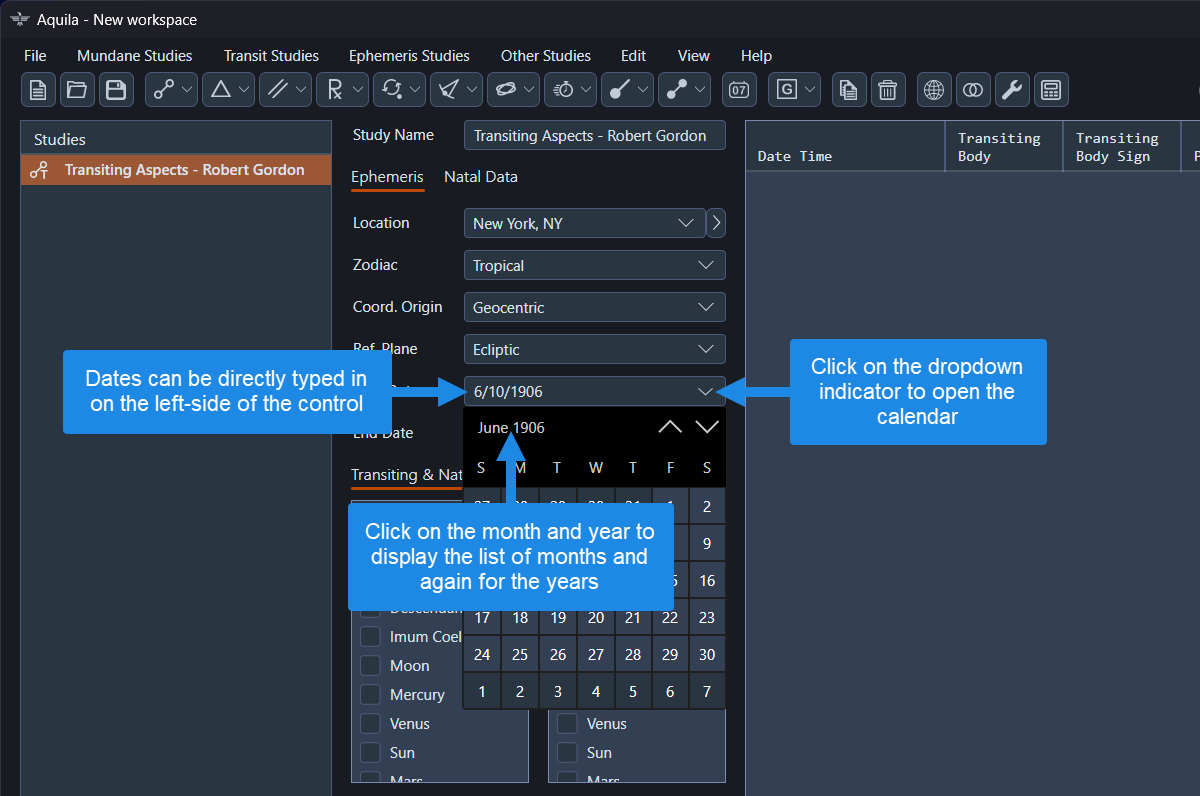The width and height of the screenshot is (1200, 796).
Task: Click the globe icon in the toolbar
Action: click(x=933, y=90)
